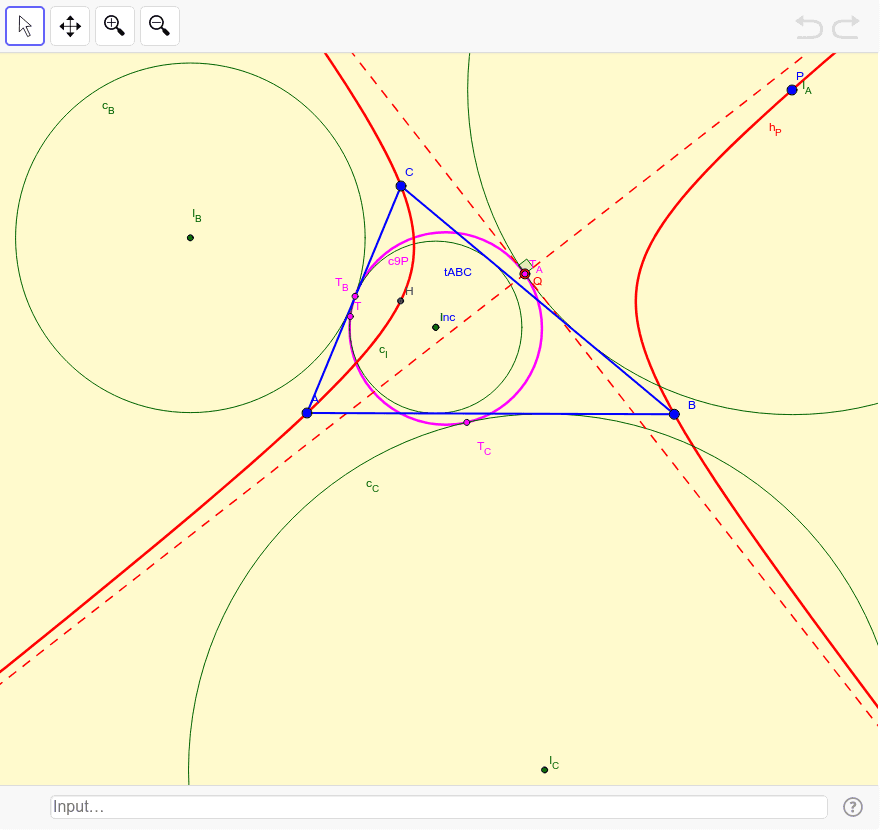Activate the Move Graphics View tool
880x830 pixels.
pyautogui.click(x=70, y=26)
